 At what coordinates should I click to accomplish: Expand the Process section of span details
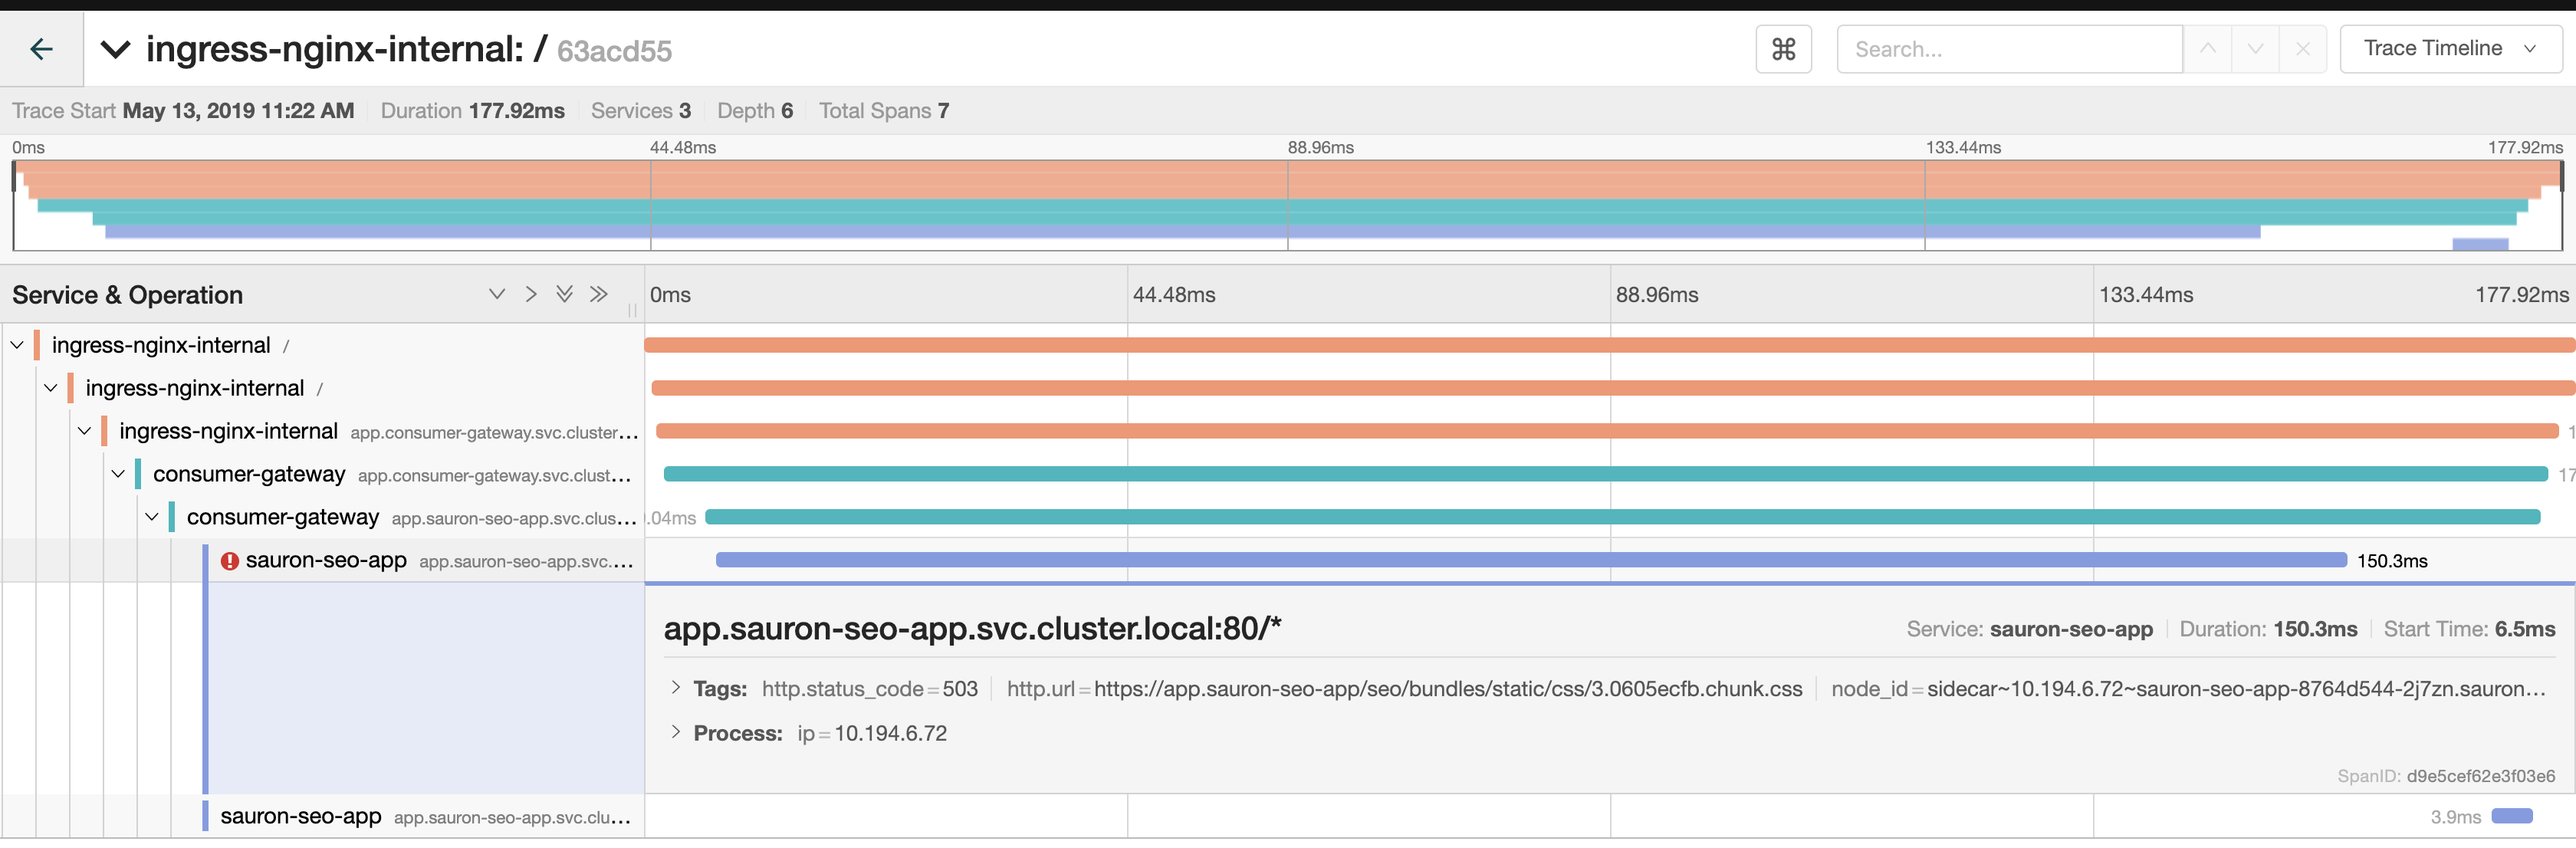676,732
